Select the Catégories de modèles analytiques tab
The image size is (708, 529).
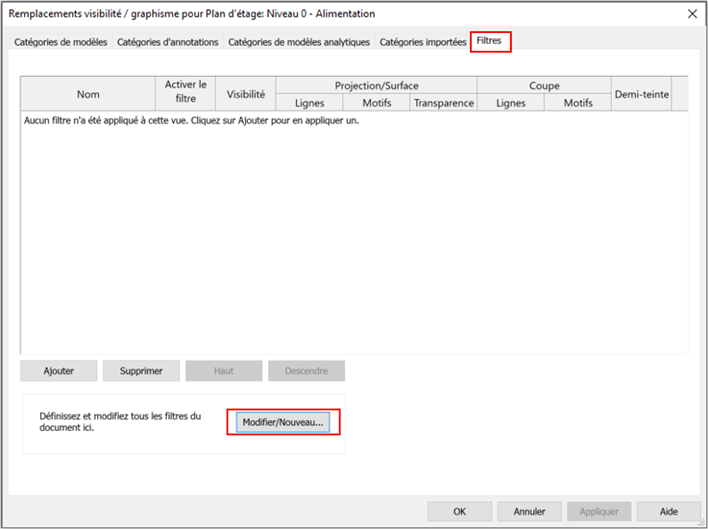coord(299,42)
